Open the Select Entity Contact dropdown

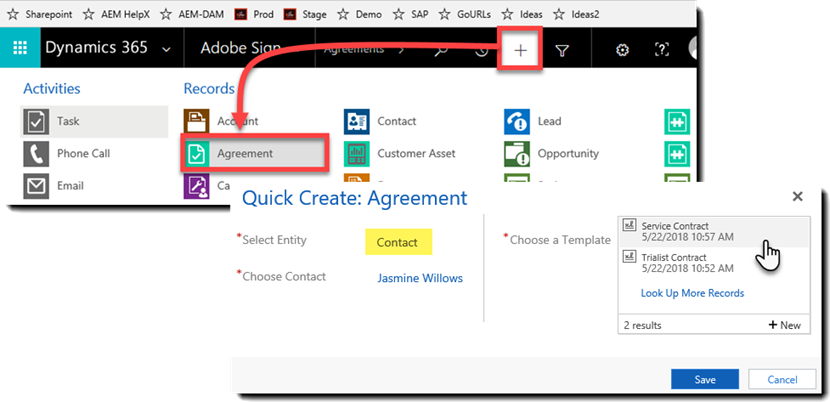click(x=398, y=242)
